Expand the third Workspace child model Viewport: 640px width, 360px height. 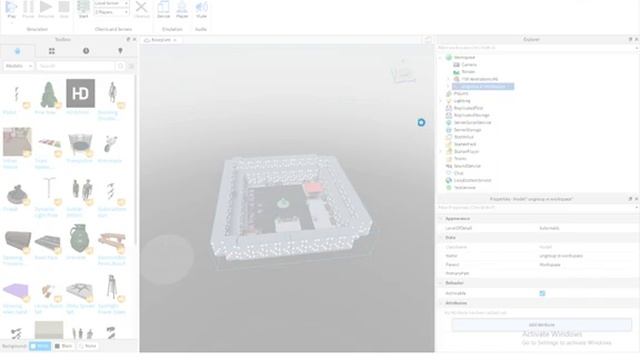click(x=448, y=79)
